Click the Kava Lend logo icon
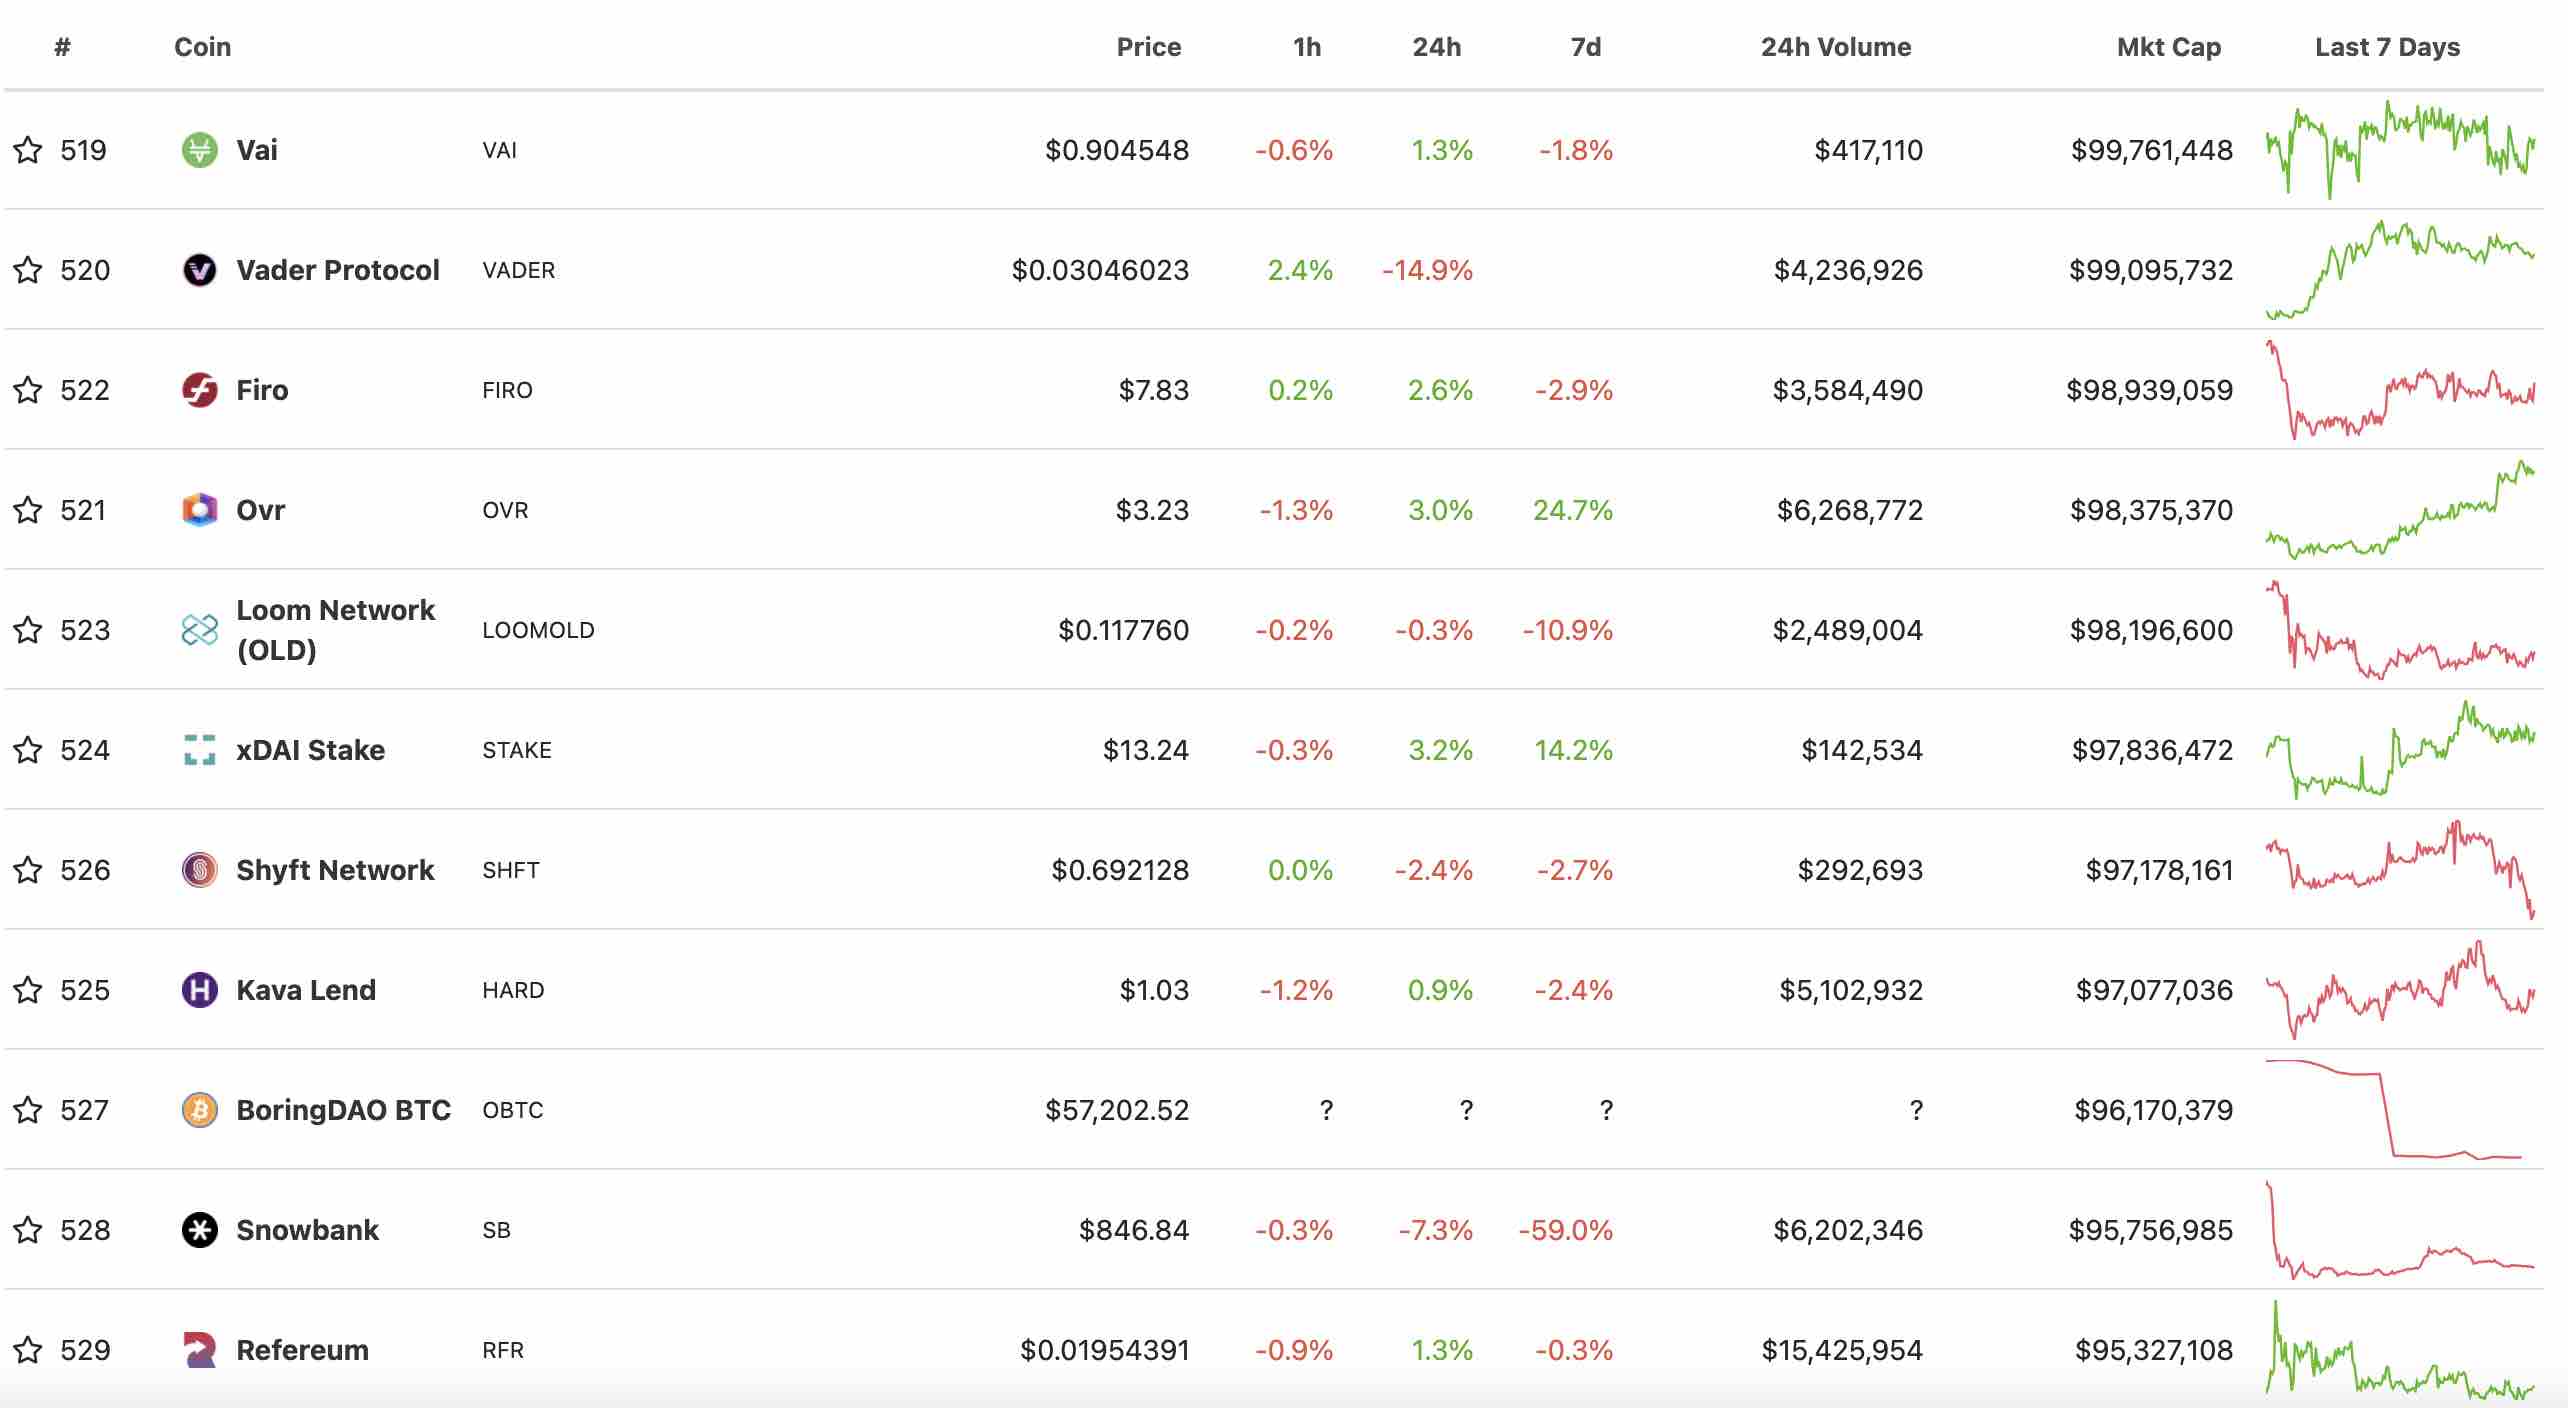This screenshot has width=2568, height=1408. point(200,990)
